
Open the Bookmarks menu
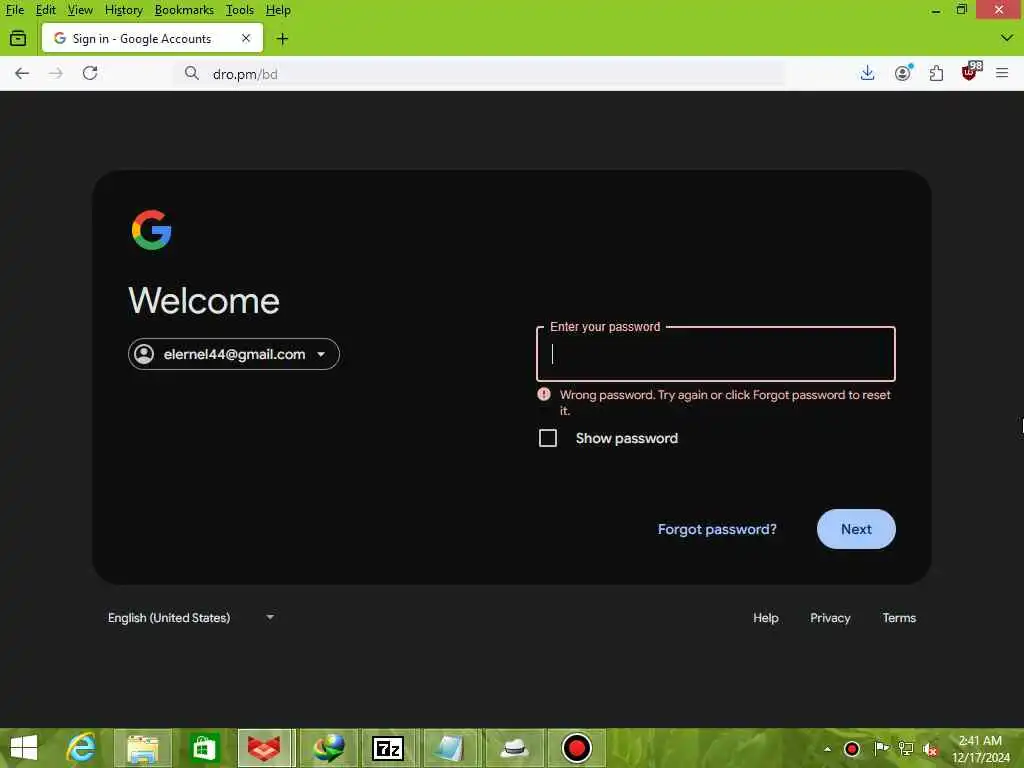184,10
